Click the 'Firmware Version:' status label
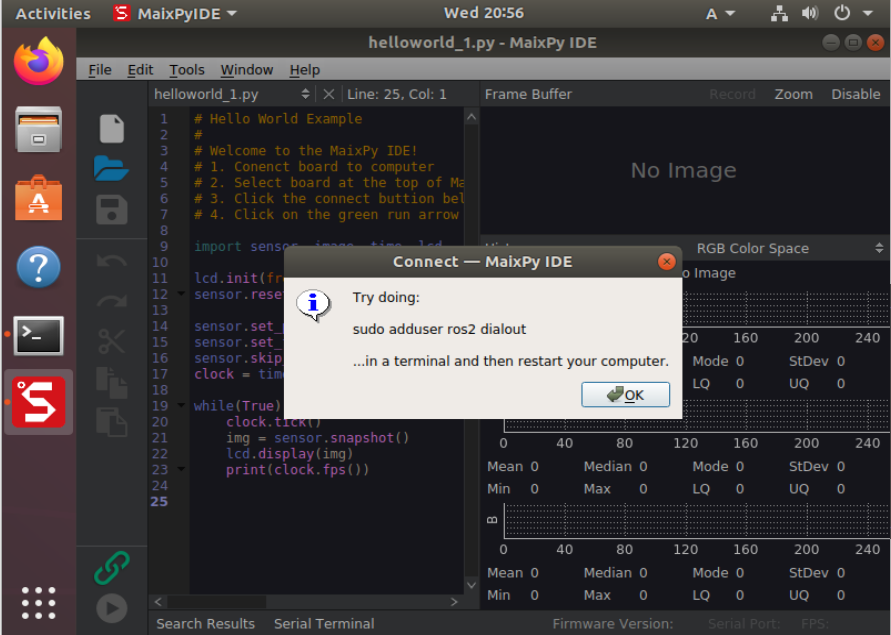Viewport: 891px width, 635px height. [x=613, y=624]
